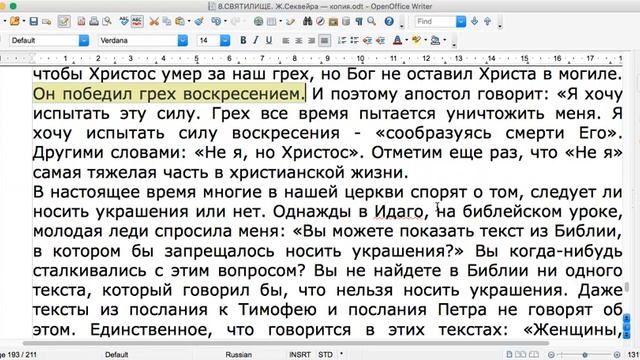640x360 pixels.
Task: Toggle Nonprinting Characters
Action: point(359,21)
